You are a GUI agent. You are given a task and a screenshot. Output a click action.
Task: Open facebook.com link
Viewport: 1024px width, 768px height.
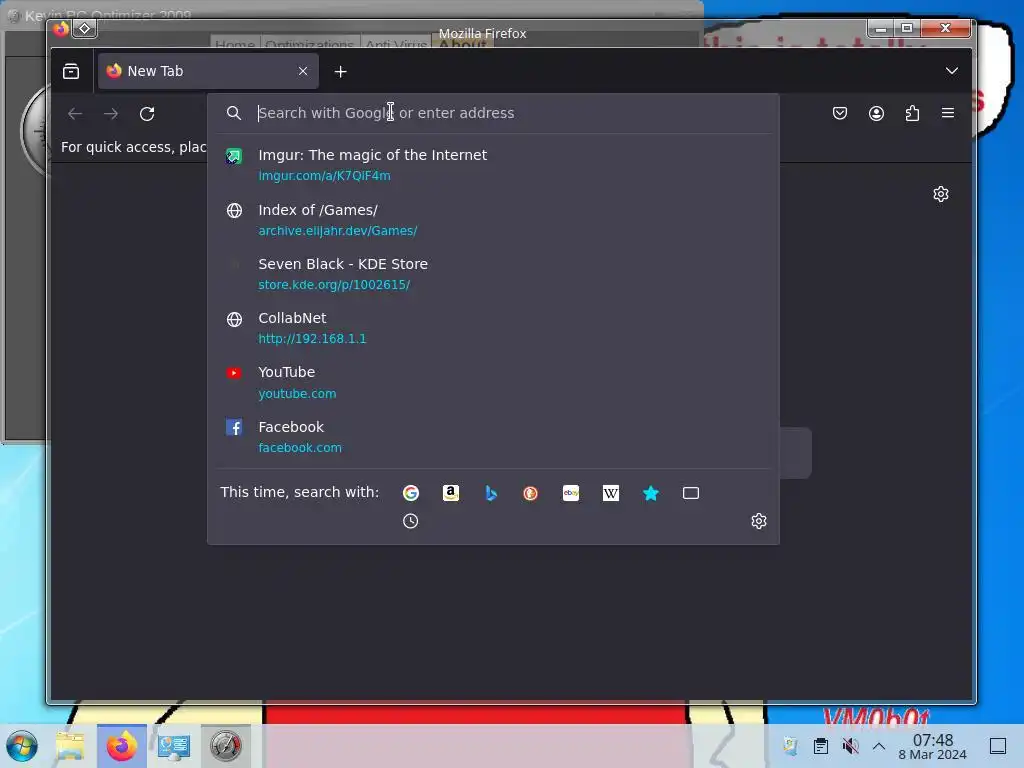(x=300, y=448)
